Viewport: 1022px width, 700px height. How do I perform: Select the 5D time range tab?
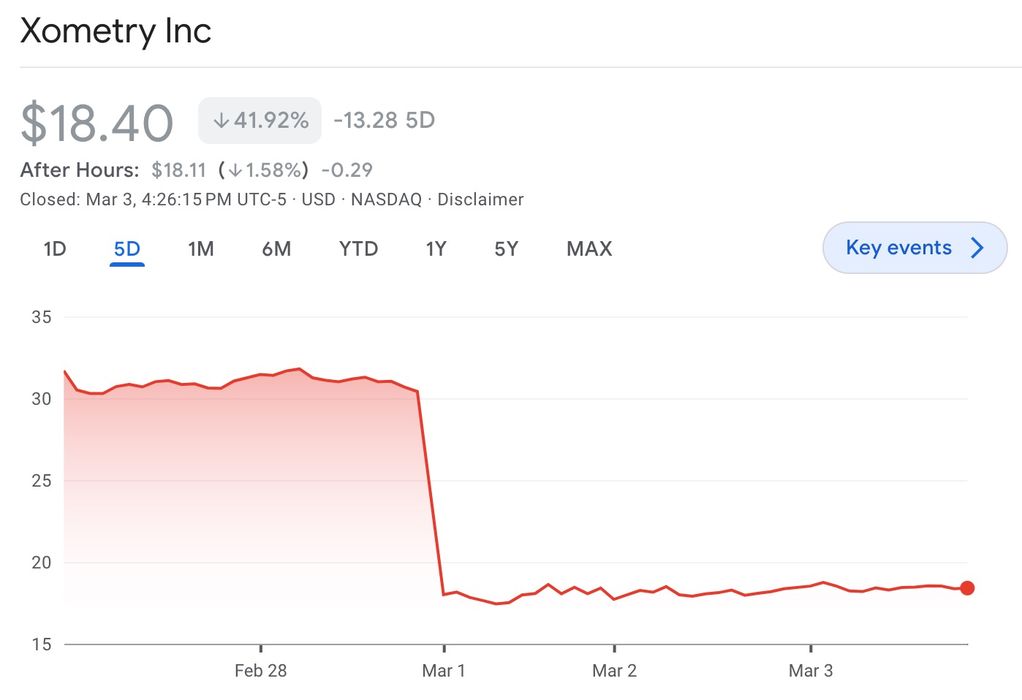(127, 248)
